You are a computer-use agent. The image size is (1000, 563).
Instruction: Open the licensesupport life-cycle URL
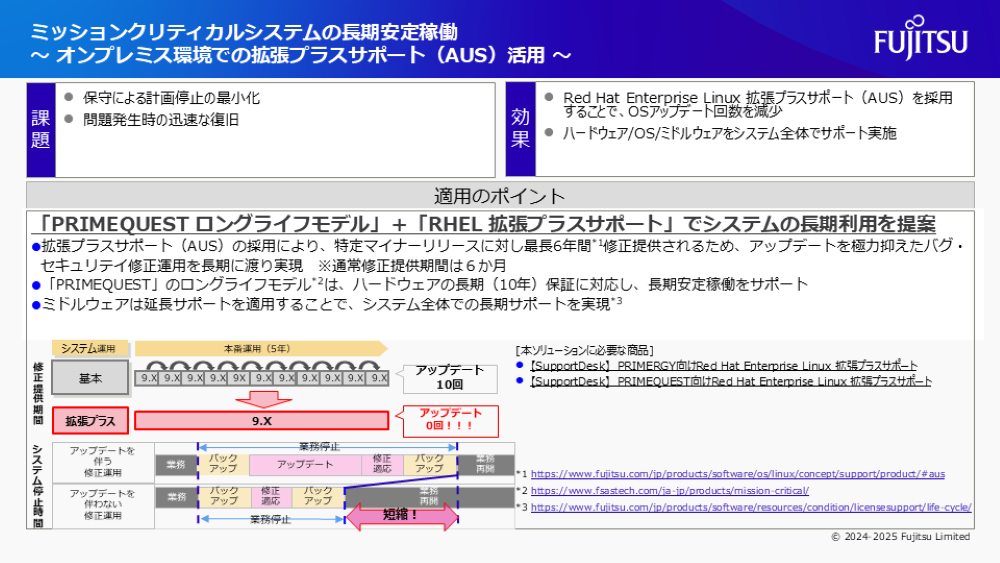(x=751, y=507)
